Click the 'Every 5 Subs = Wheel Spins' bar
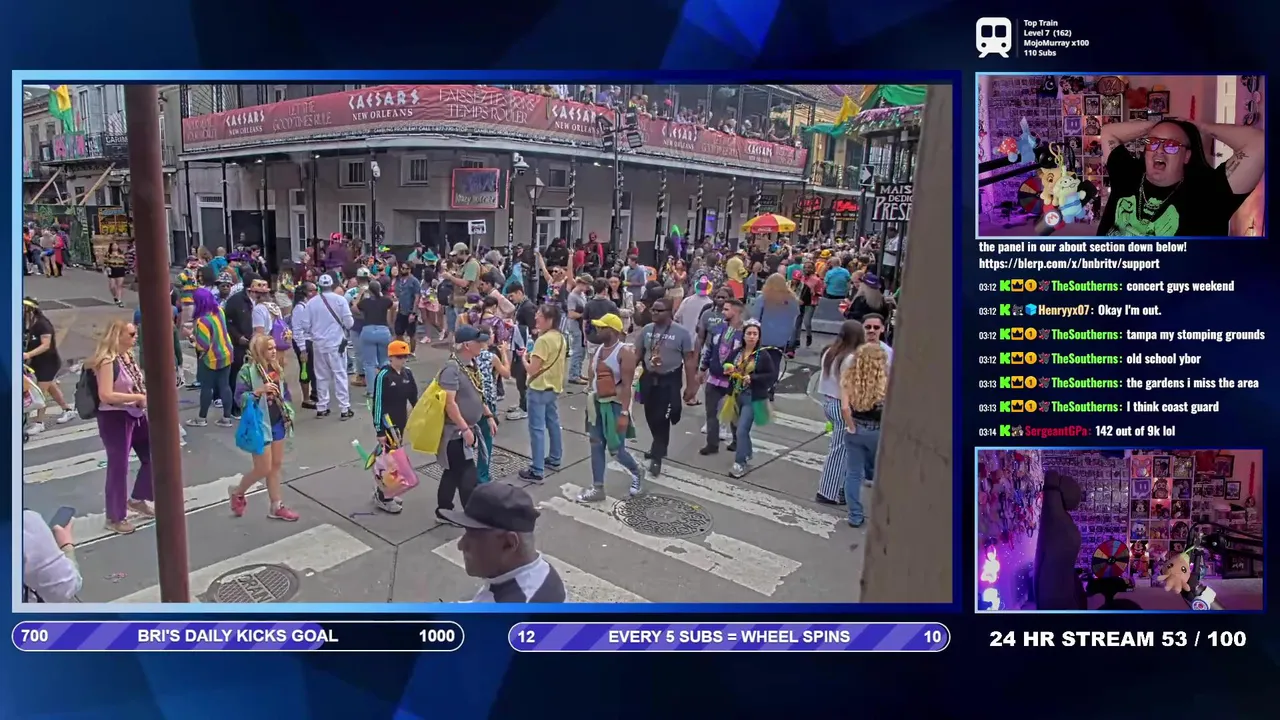 pos(729,636)
